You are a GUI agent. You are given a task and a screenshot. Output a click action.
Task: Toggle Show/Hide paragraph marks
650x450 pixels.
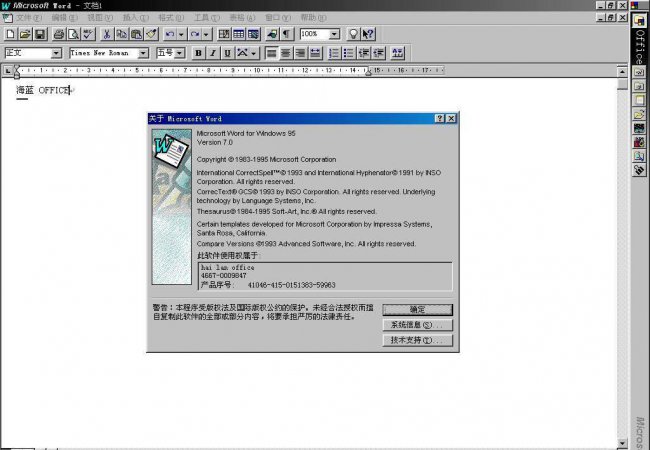click(287, 34)
